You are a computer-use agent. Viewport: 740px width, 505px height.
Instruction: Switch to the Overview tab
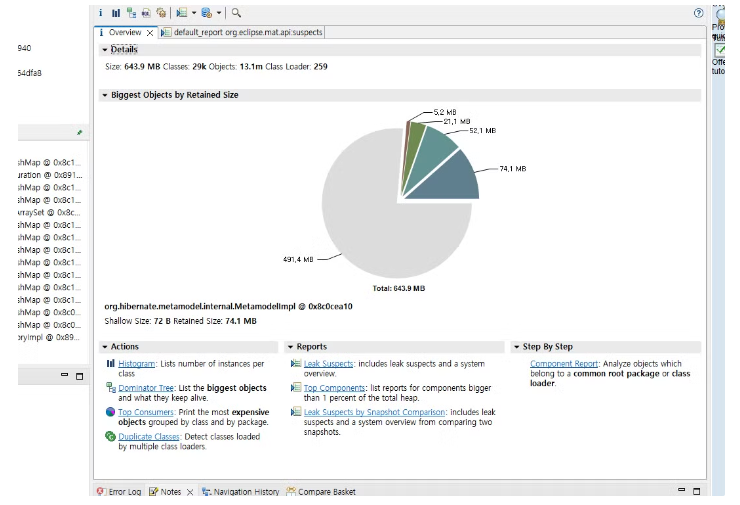pos(125,32)
